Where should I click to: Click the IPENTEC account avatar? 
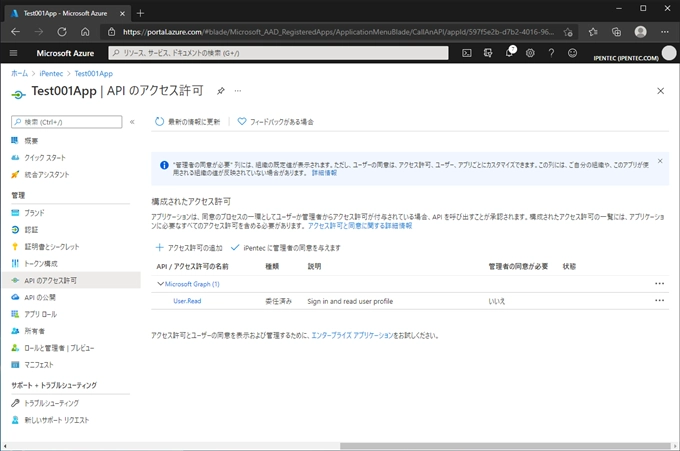coord(669,53)
